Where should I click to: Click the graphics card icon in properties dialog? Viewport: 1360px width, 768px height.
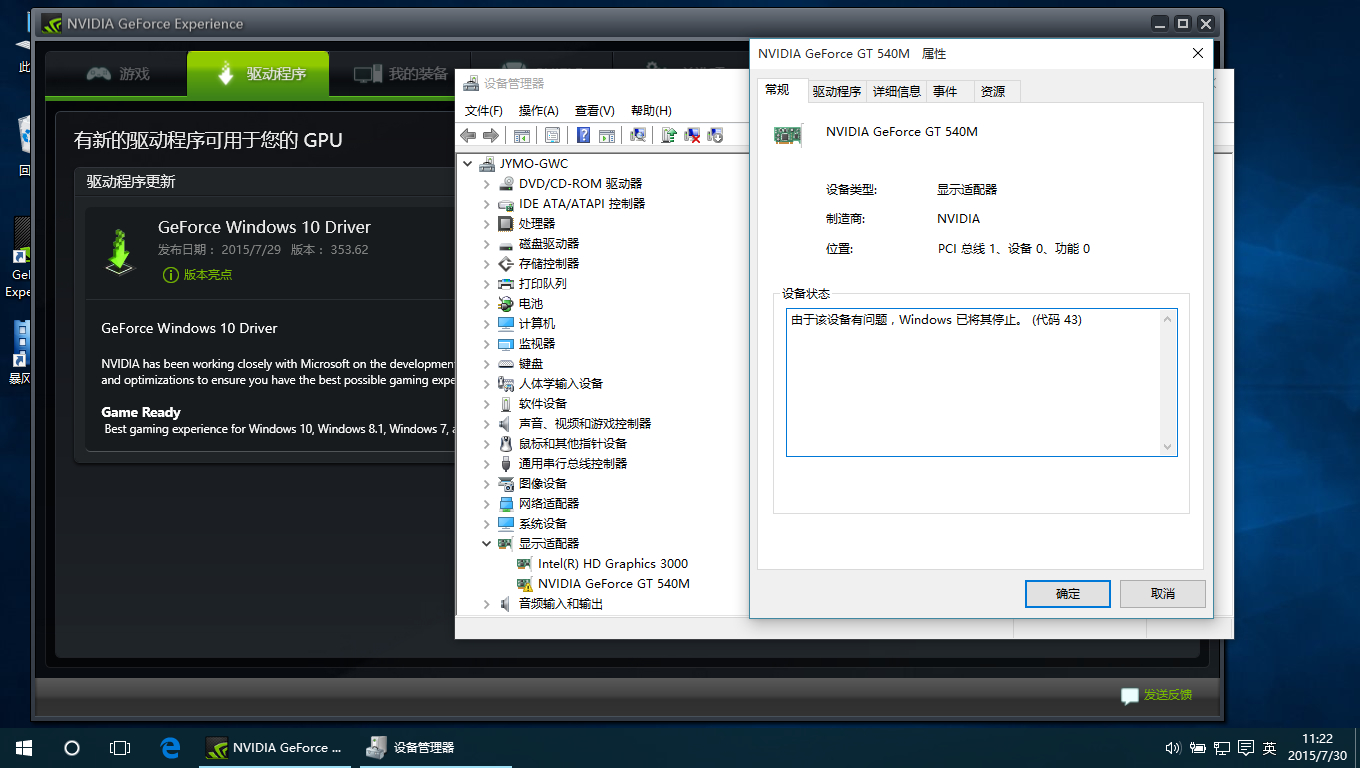pos(788,135)
